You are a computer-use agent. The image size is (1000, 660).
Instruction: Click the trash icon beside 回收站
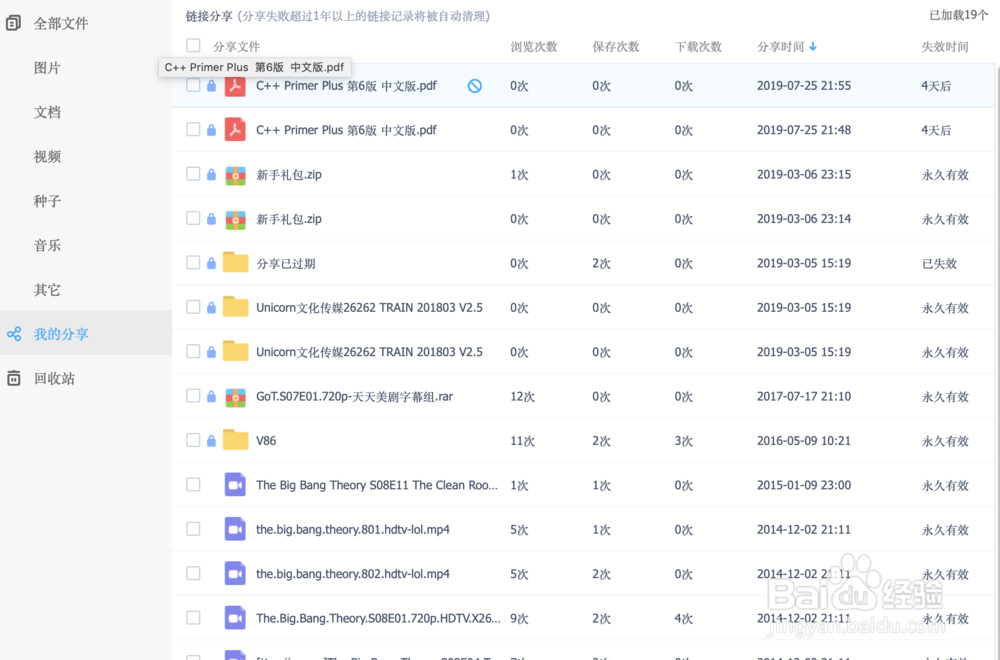[14, 378]
